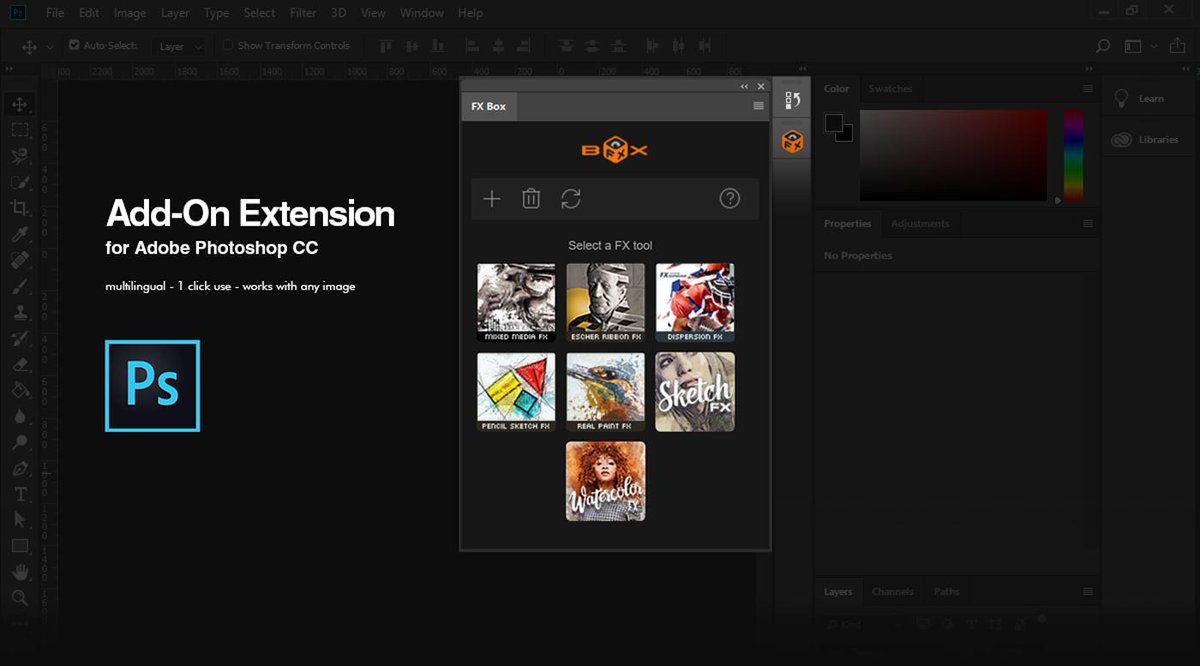
Task: Click the orange FX Box dock icon
Action: click(792, 141)
